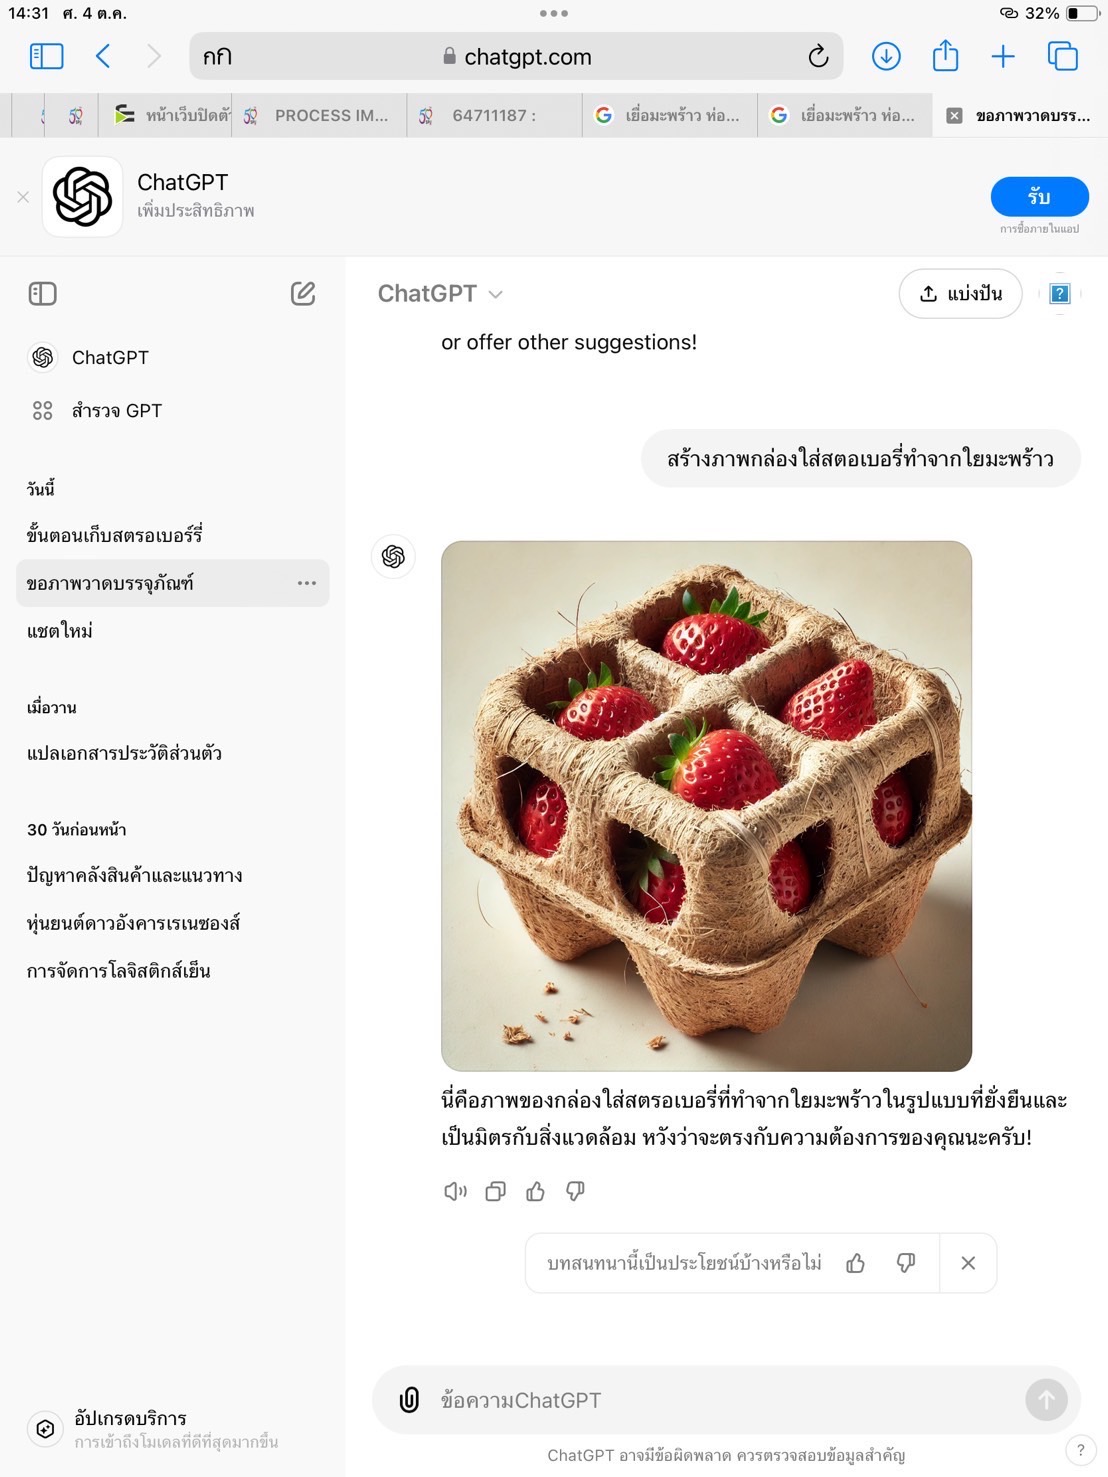Image resolution: width=1108 pixels, height=1477 pixels.
Task: Toggle the ChatGPT sidebar panel closed
Action: coord(43,293)
